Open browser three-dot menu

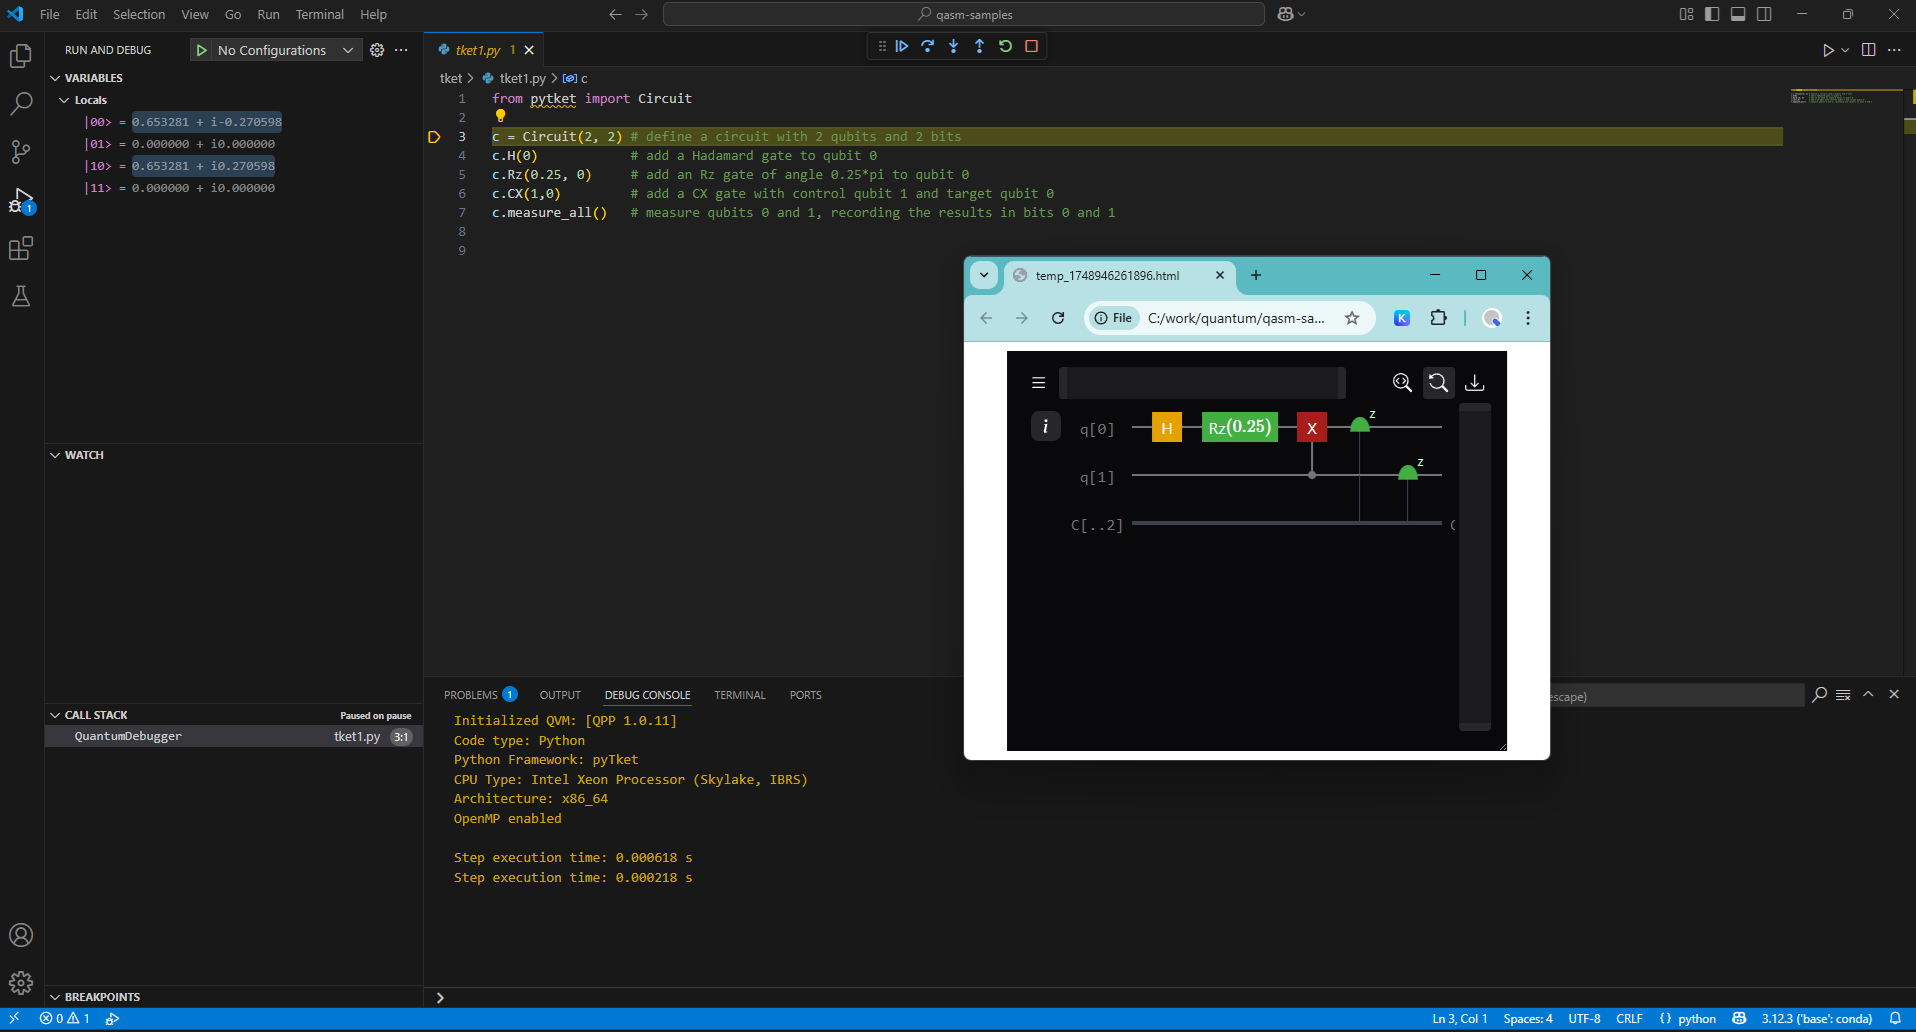pyautogui.click(x=1528, y=318)
